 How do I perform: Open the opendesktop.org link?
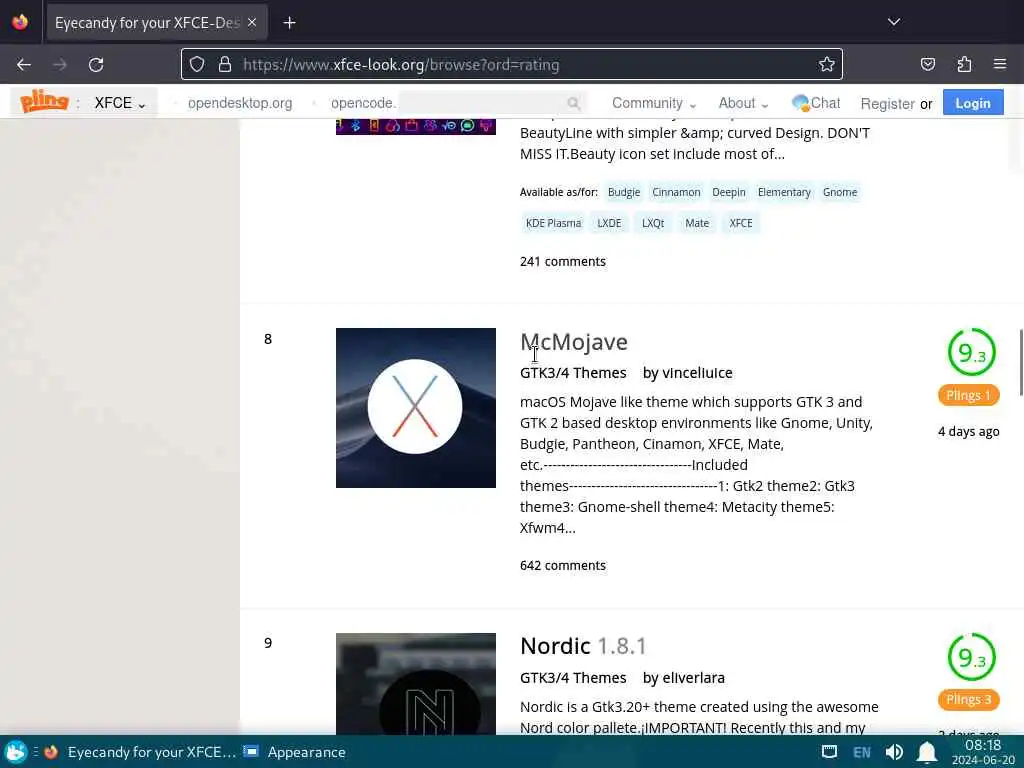[x=240, y=103]
